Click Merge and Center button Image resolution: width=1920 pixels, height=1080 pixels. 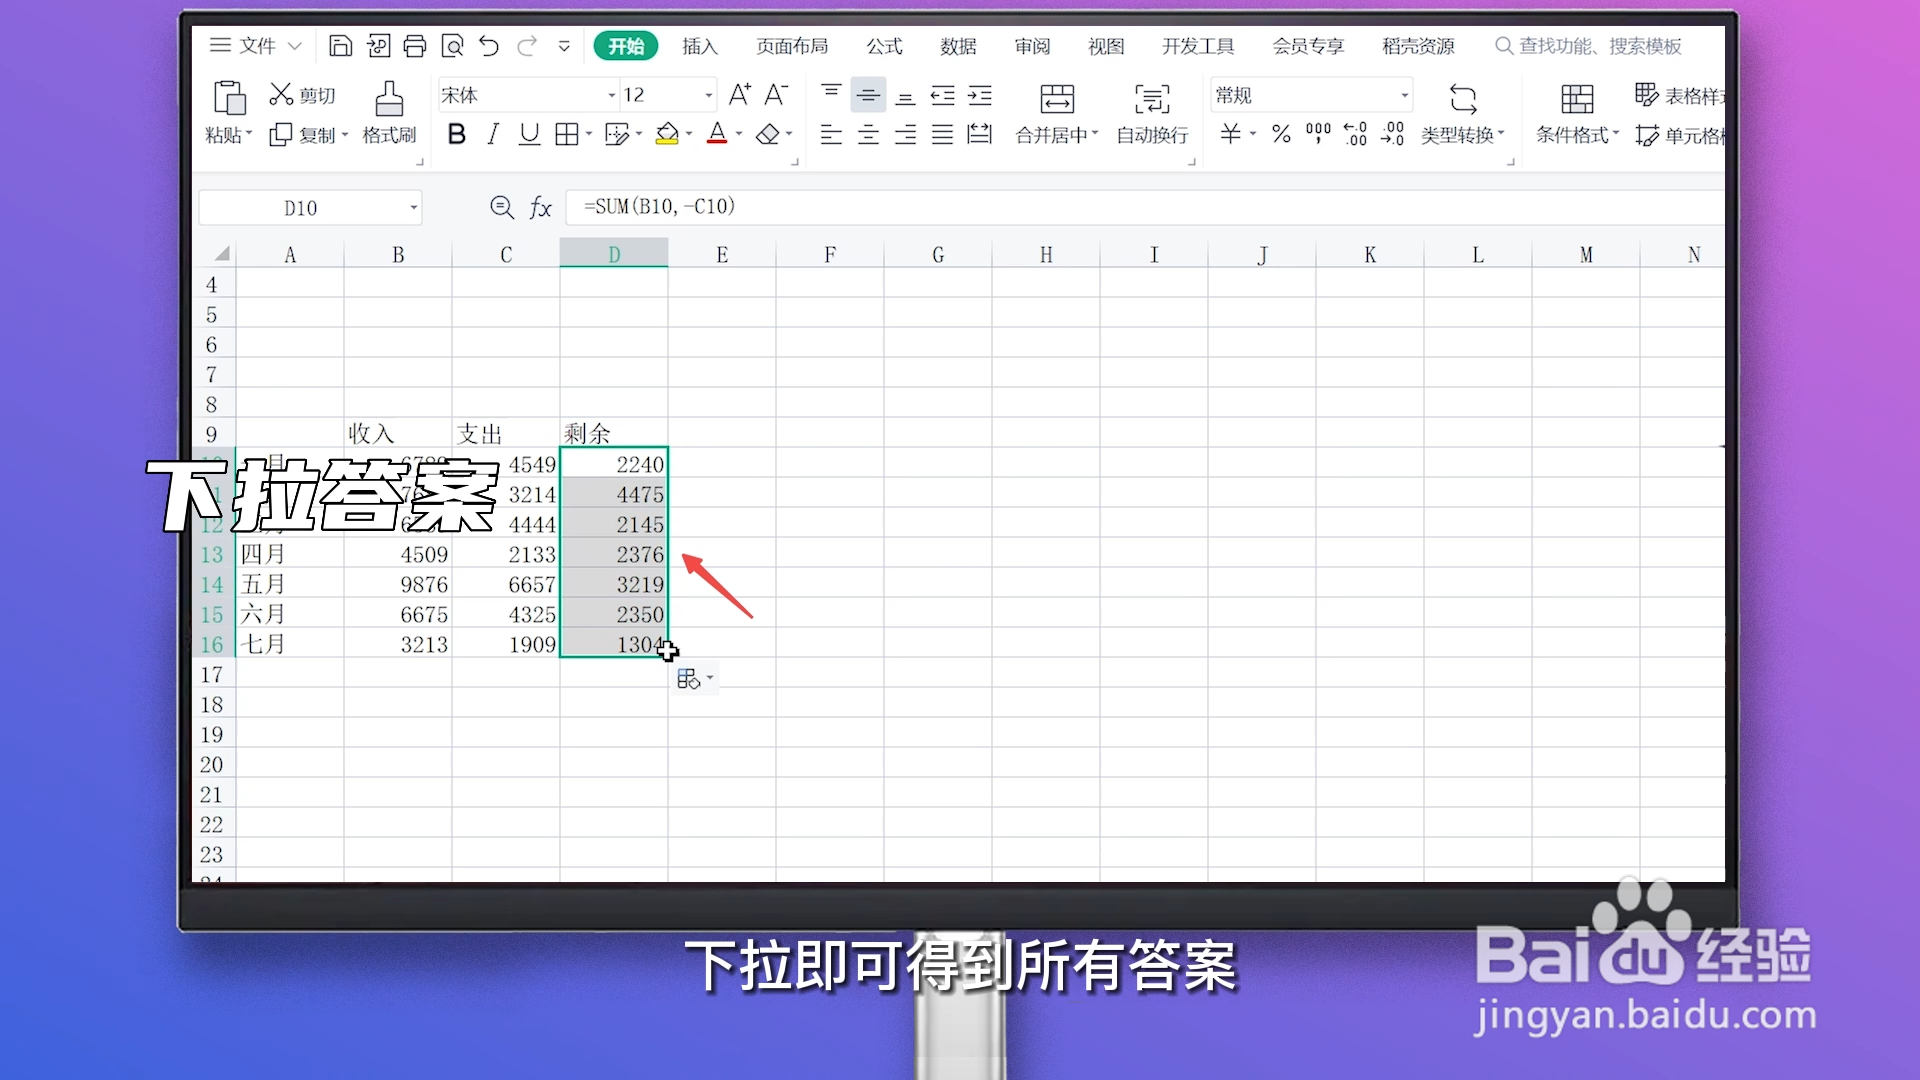tap(1057, 114)
